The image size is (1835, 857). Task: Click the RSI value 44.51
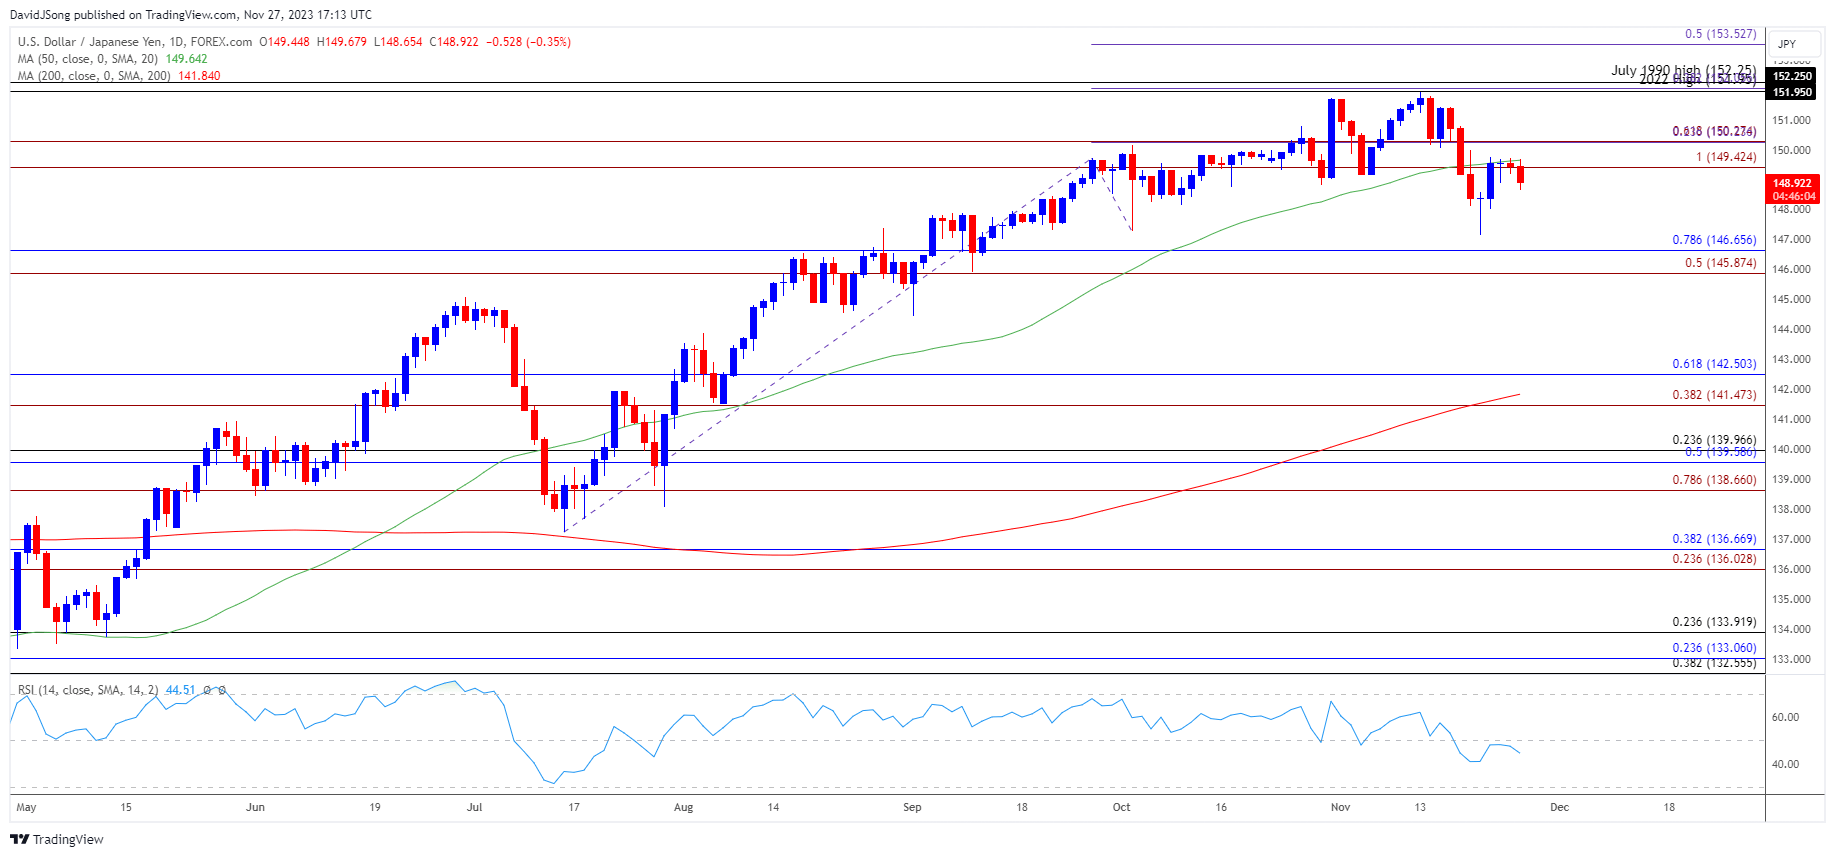pyautogui.click(x=181, y=690)
